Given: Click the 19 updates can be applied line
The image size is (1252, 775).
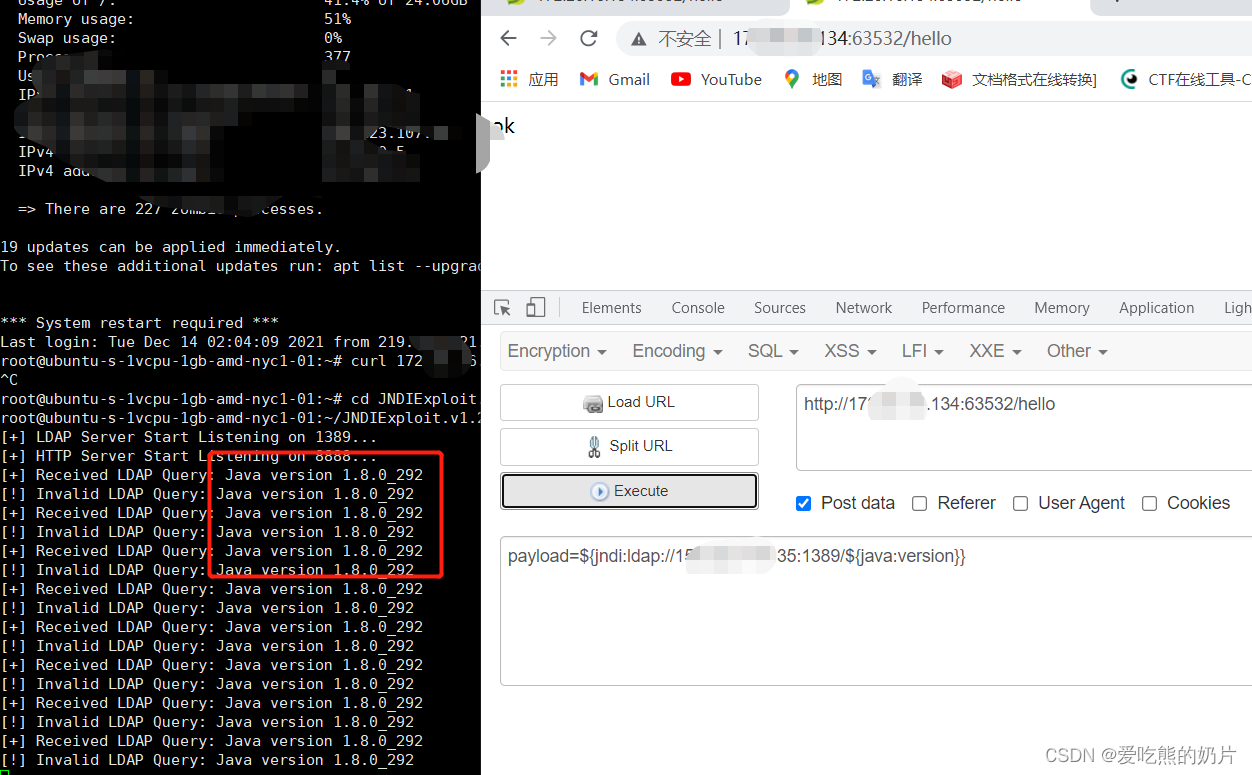Looking at the screenshot, I should pyautogui.click(x=171, y=247).
